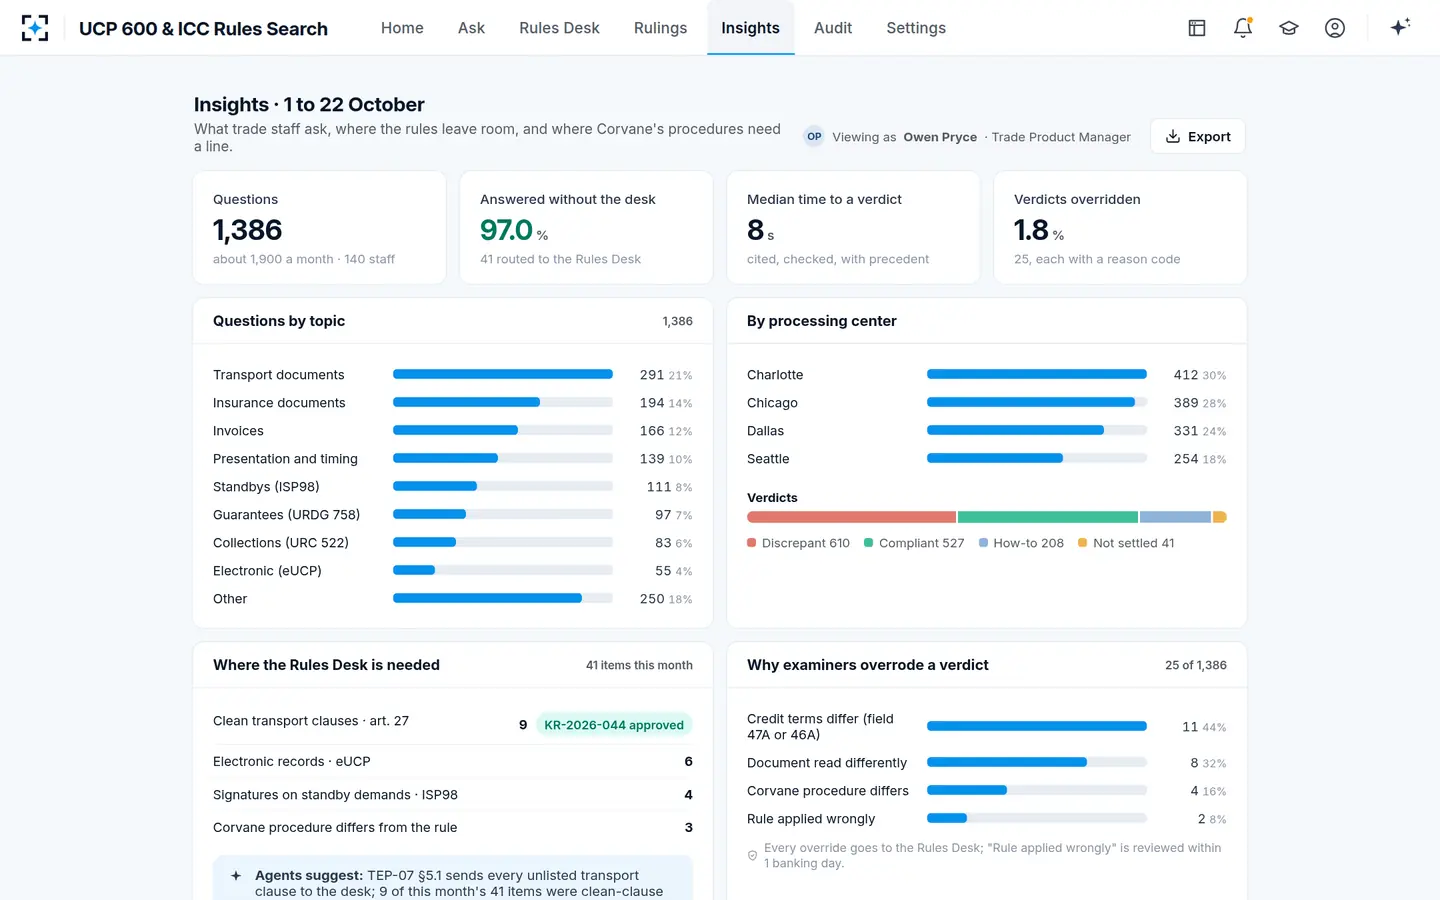Open Corvane procedure differs from the rule
The image size is (1440, 900).
click(x=453, y=828)
